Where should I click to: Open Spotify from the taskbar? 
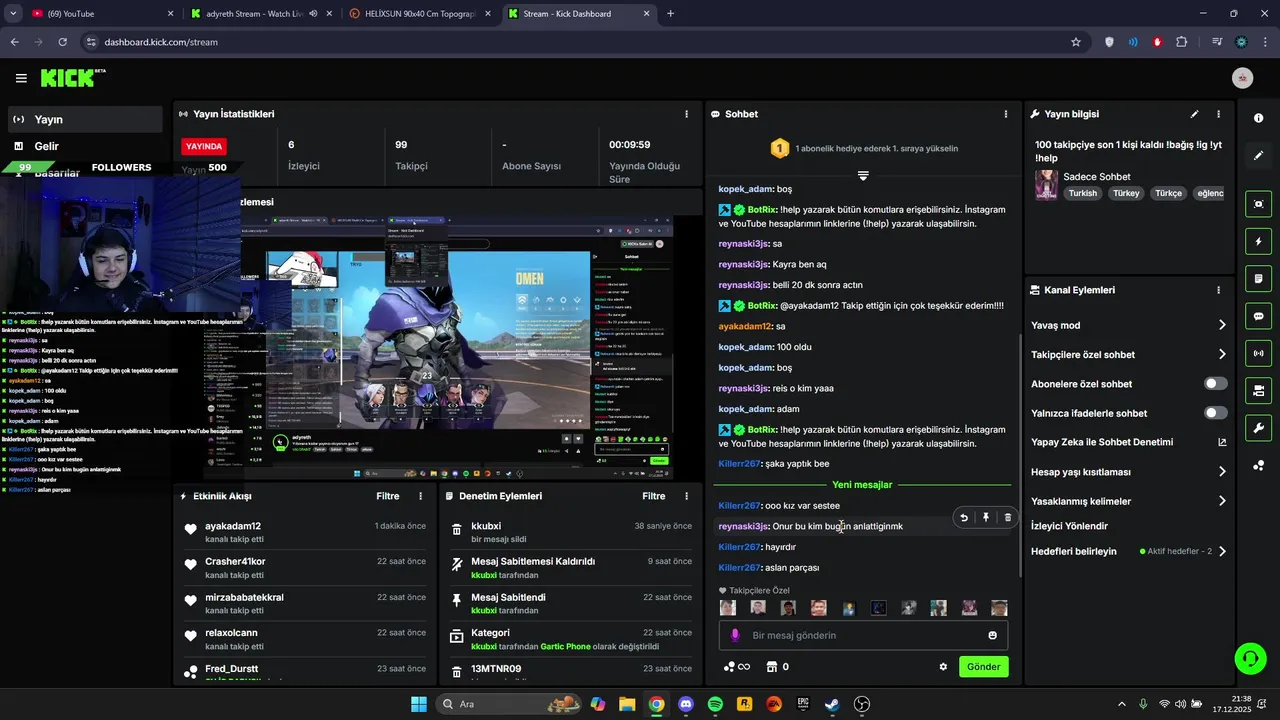point(715,704)
